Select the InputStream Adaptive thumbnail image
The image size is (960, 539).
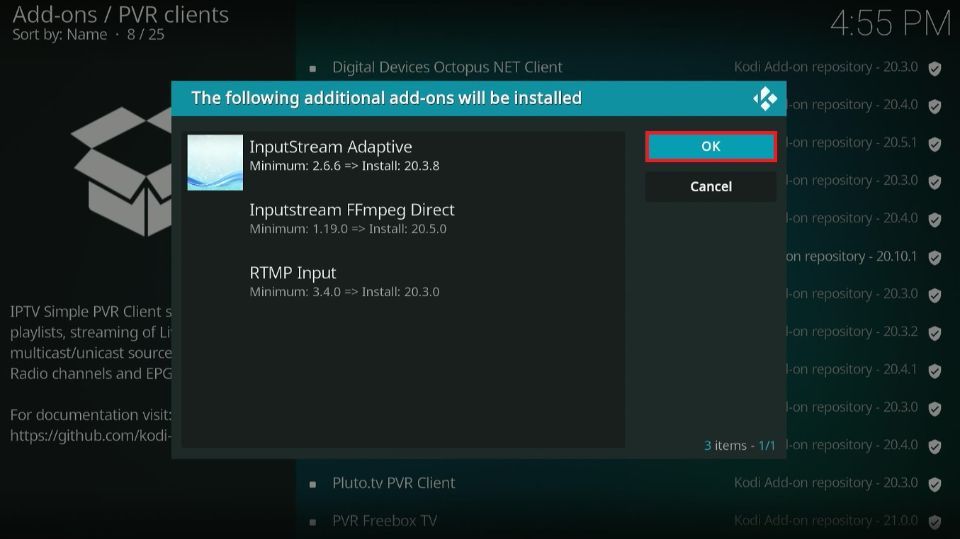coord(215,162)
